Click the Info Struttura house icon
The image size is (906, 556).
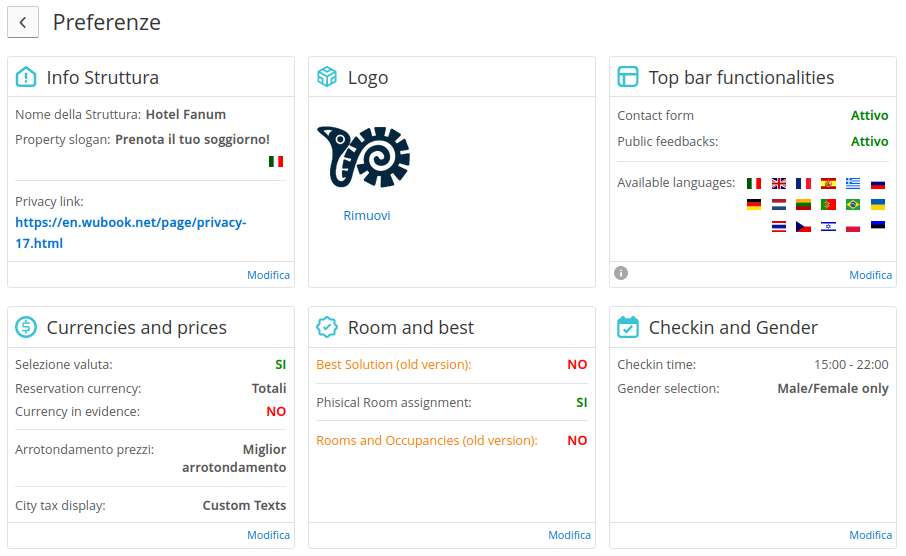coord(26,77)
